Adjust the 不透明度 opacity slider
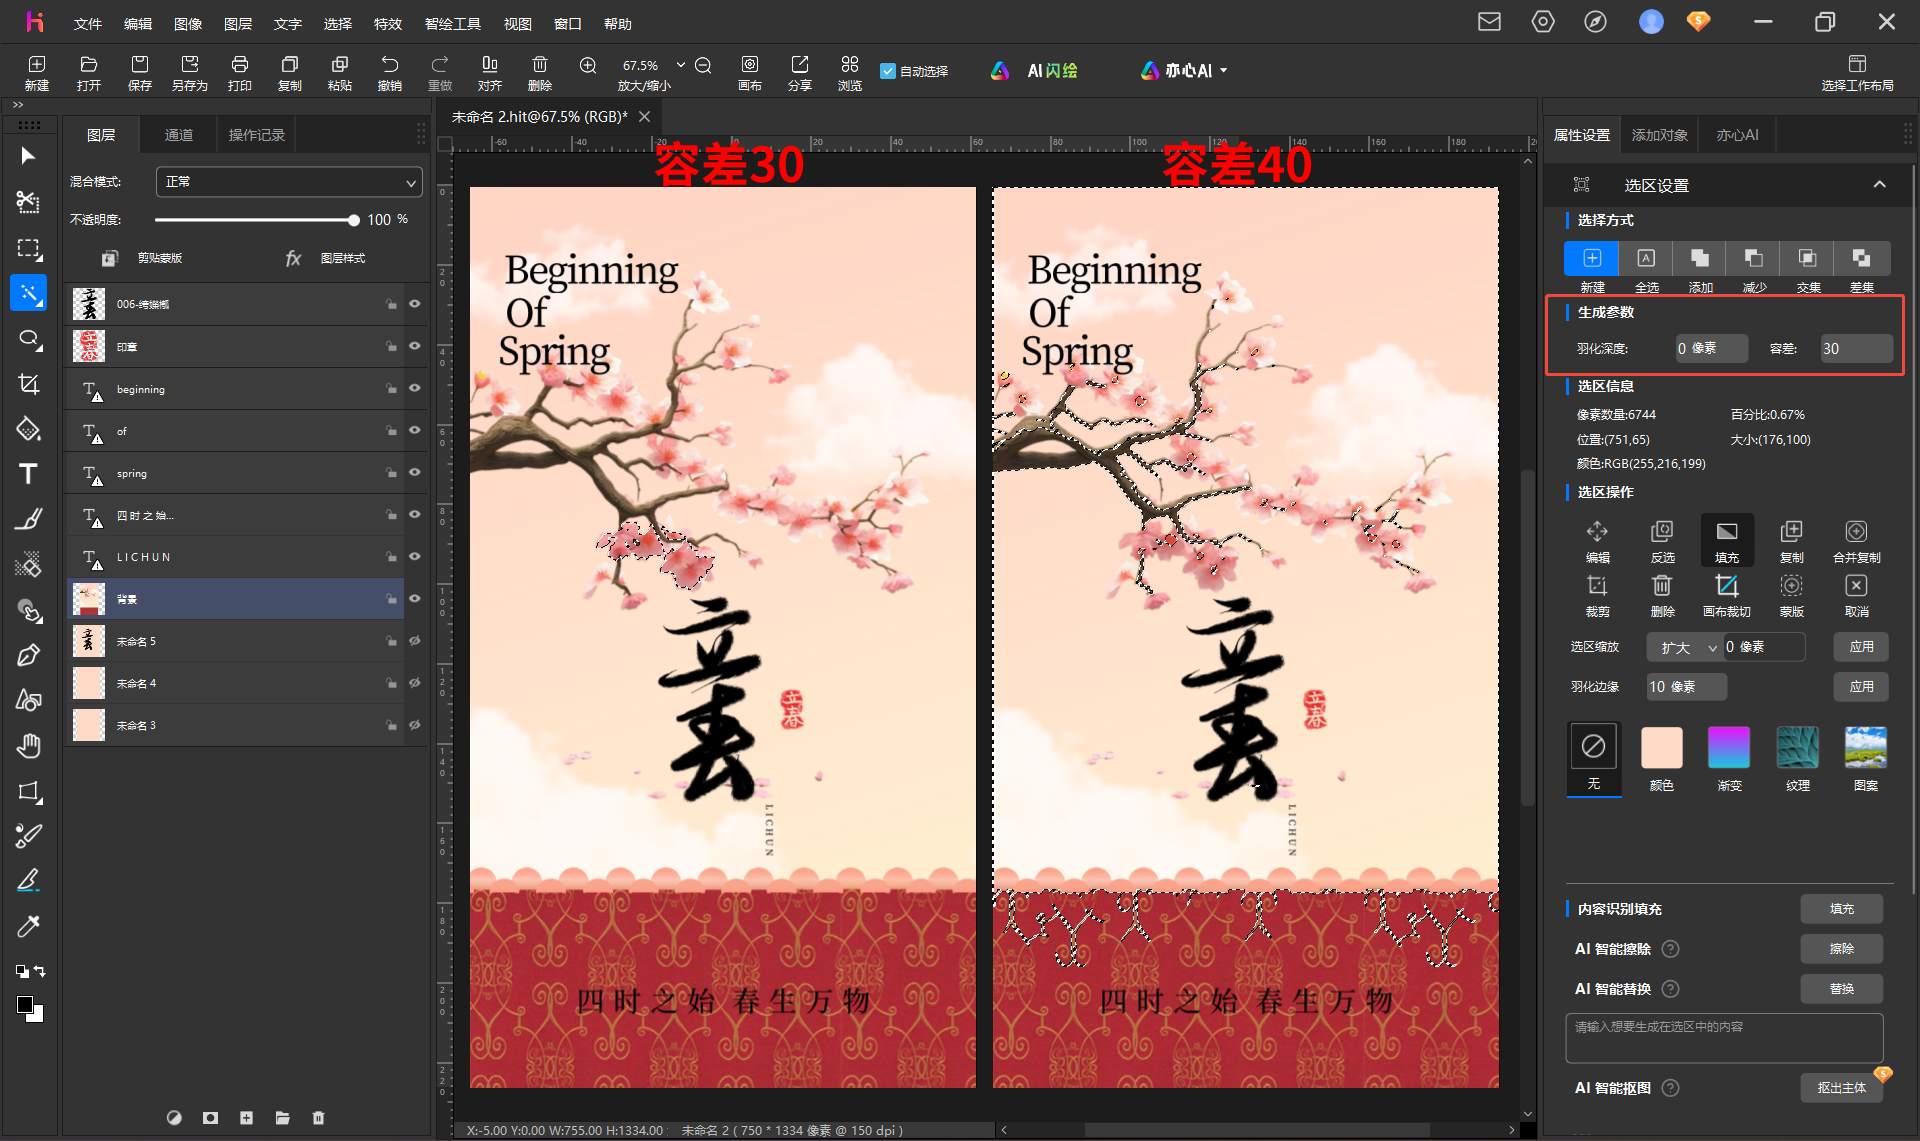This screenshot has width=1920, height=1141. click(x=256, y=220)
